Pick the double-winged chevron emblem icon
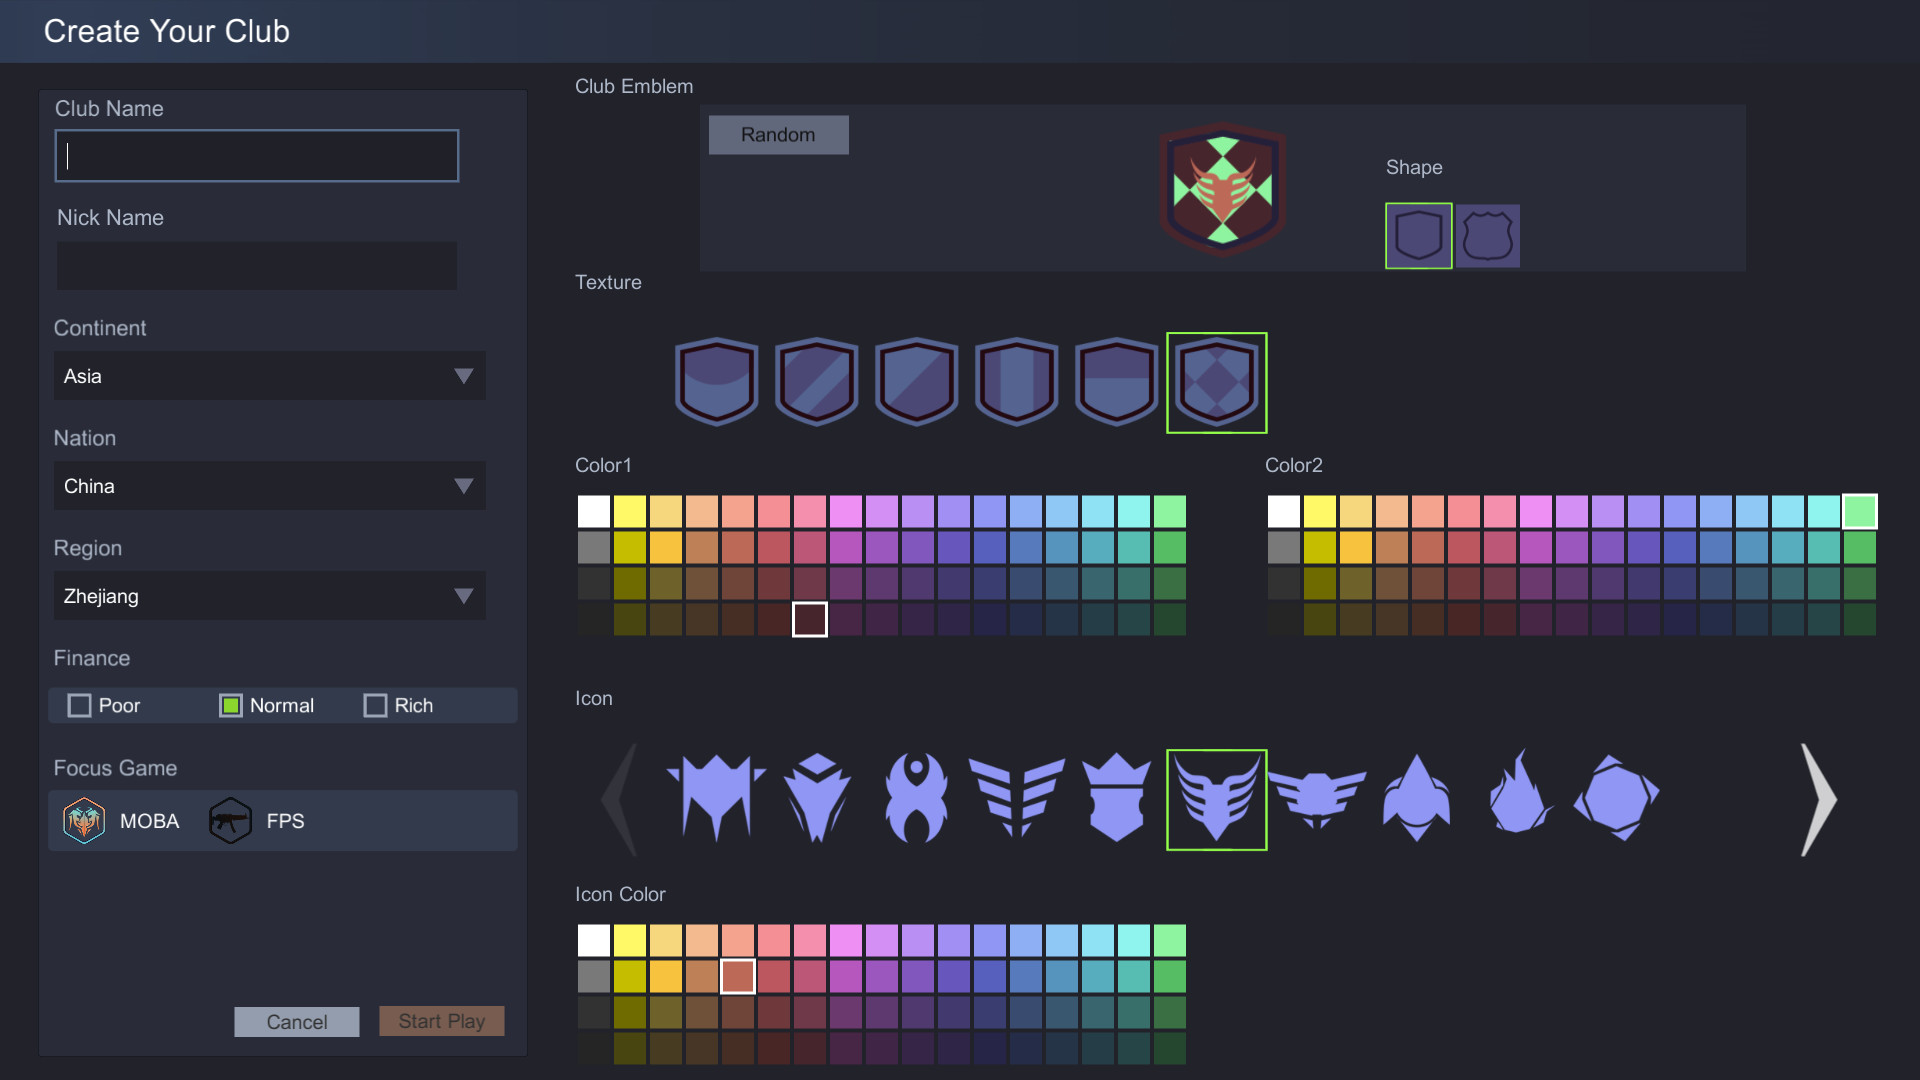 [x=1016, y=798]
